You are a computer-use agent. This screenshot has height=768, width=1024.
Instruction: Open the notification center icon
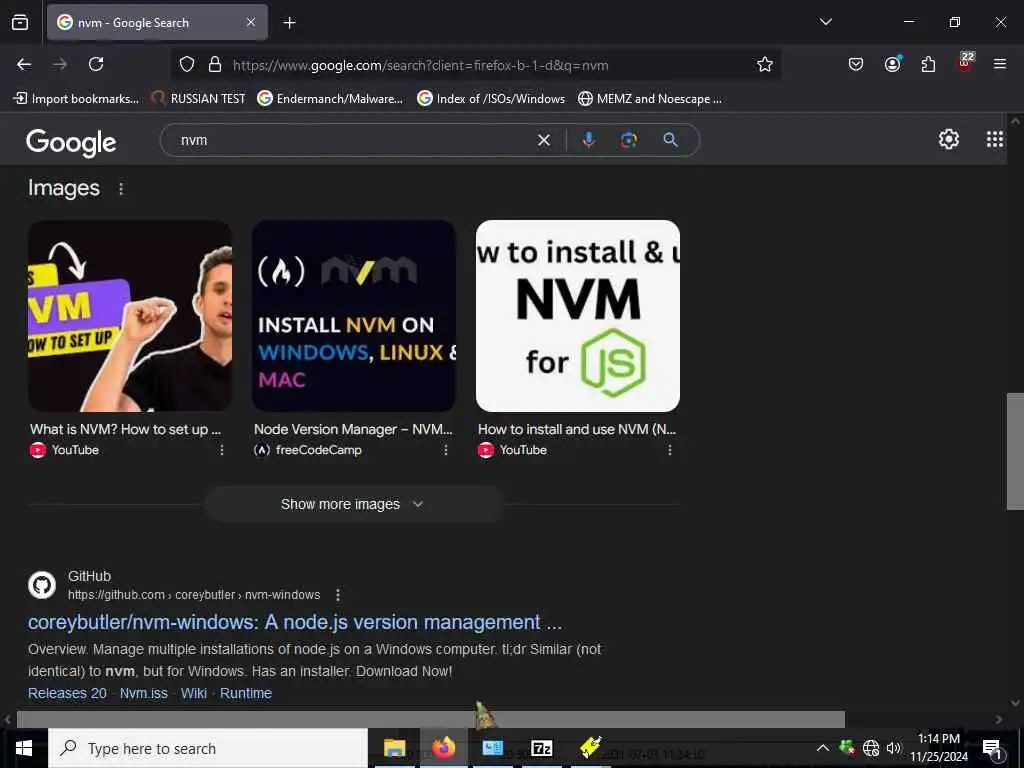click(x=992, y=748)
